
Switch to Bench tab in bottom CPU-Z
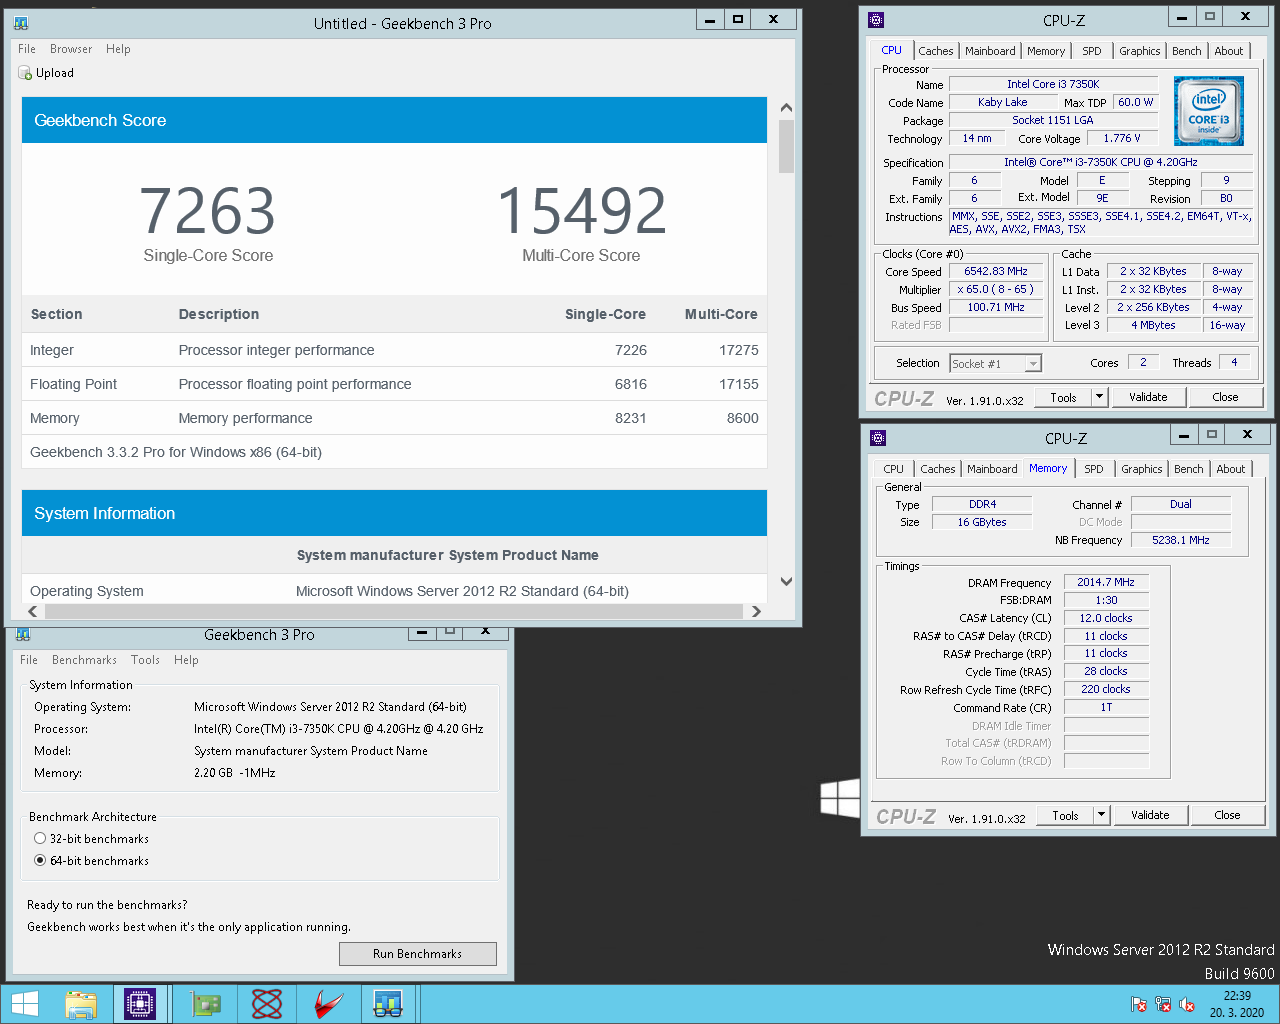coord(1189,469)
